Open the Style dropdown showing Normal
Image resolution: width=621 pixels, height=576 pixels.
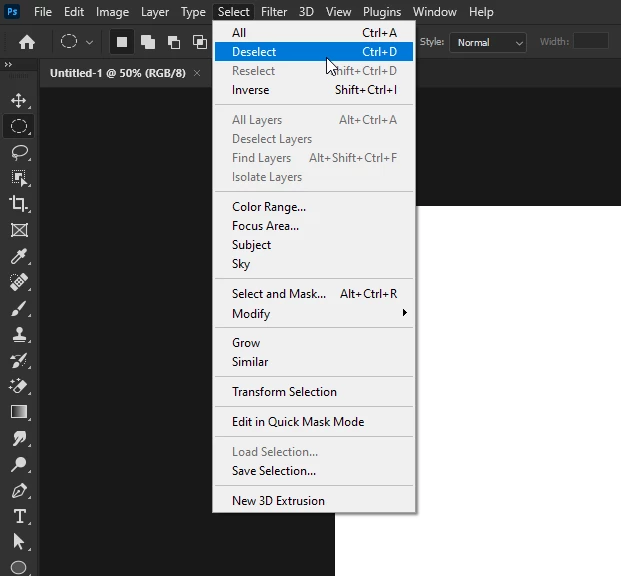(x=488, y=42)
